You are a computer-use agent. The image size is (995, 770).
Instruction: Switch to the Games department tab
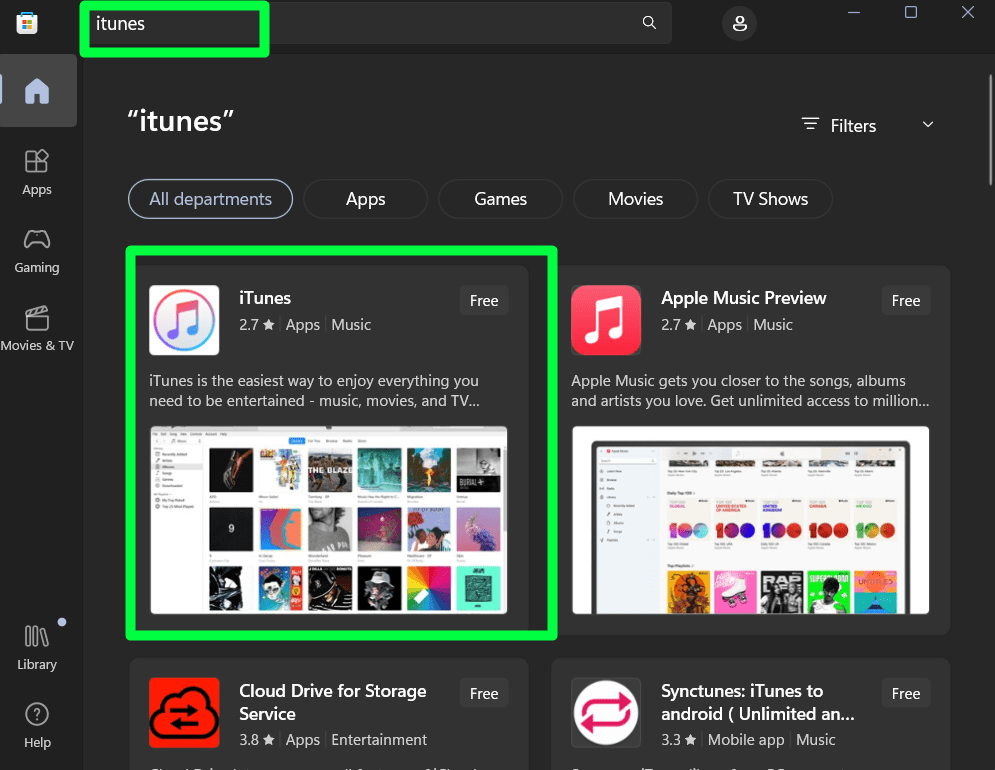click(x=500, y=199)
